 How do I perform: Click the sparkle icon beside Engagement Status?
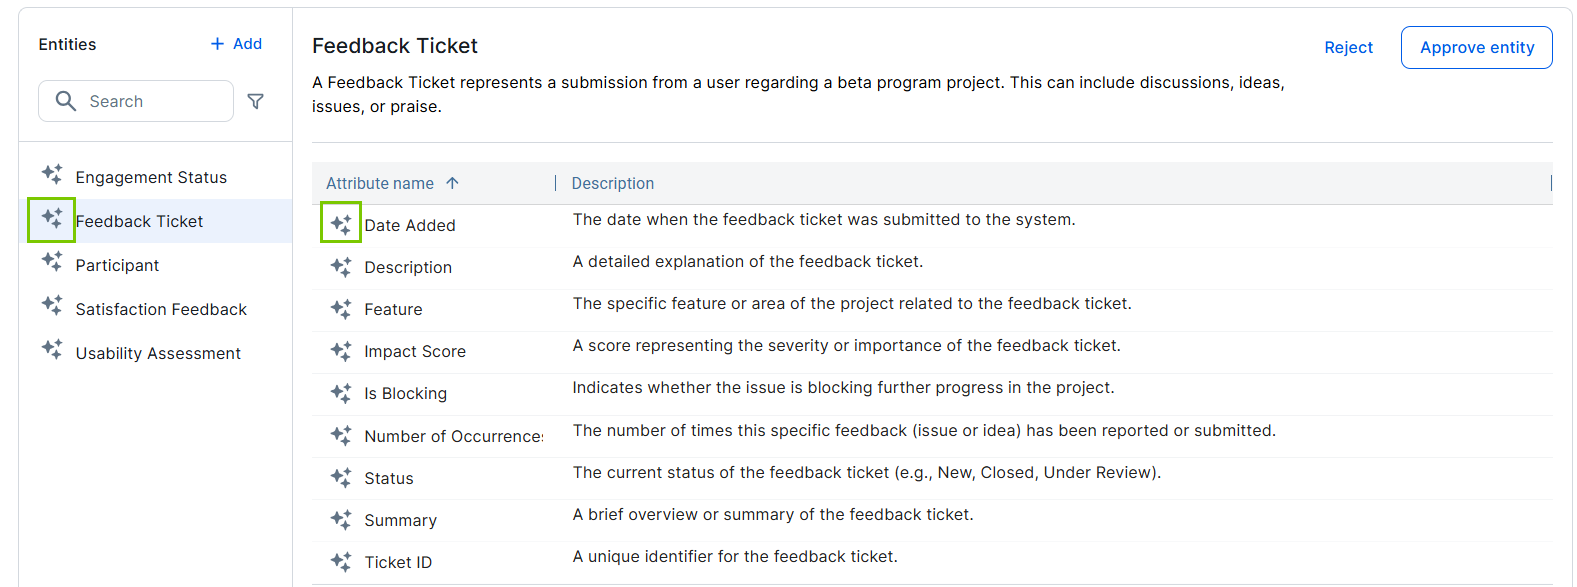[52, 175]
